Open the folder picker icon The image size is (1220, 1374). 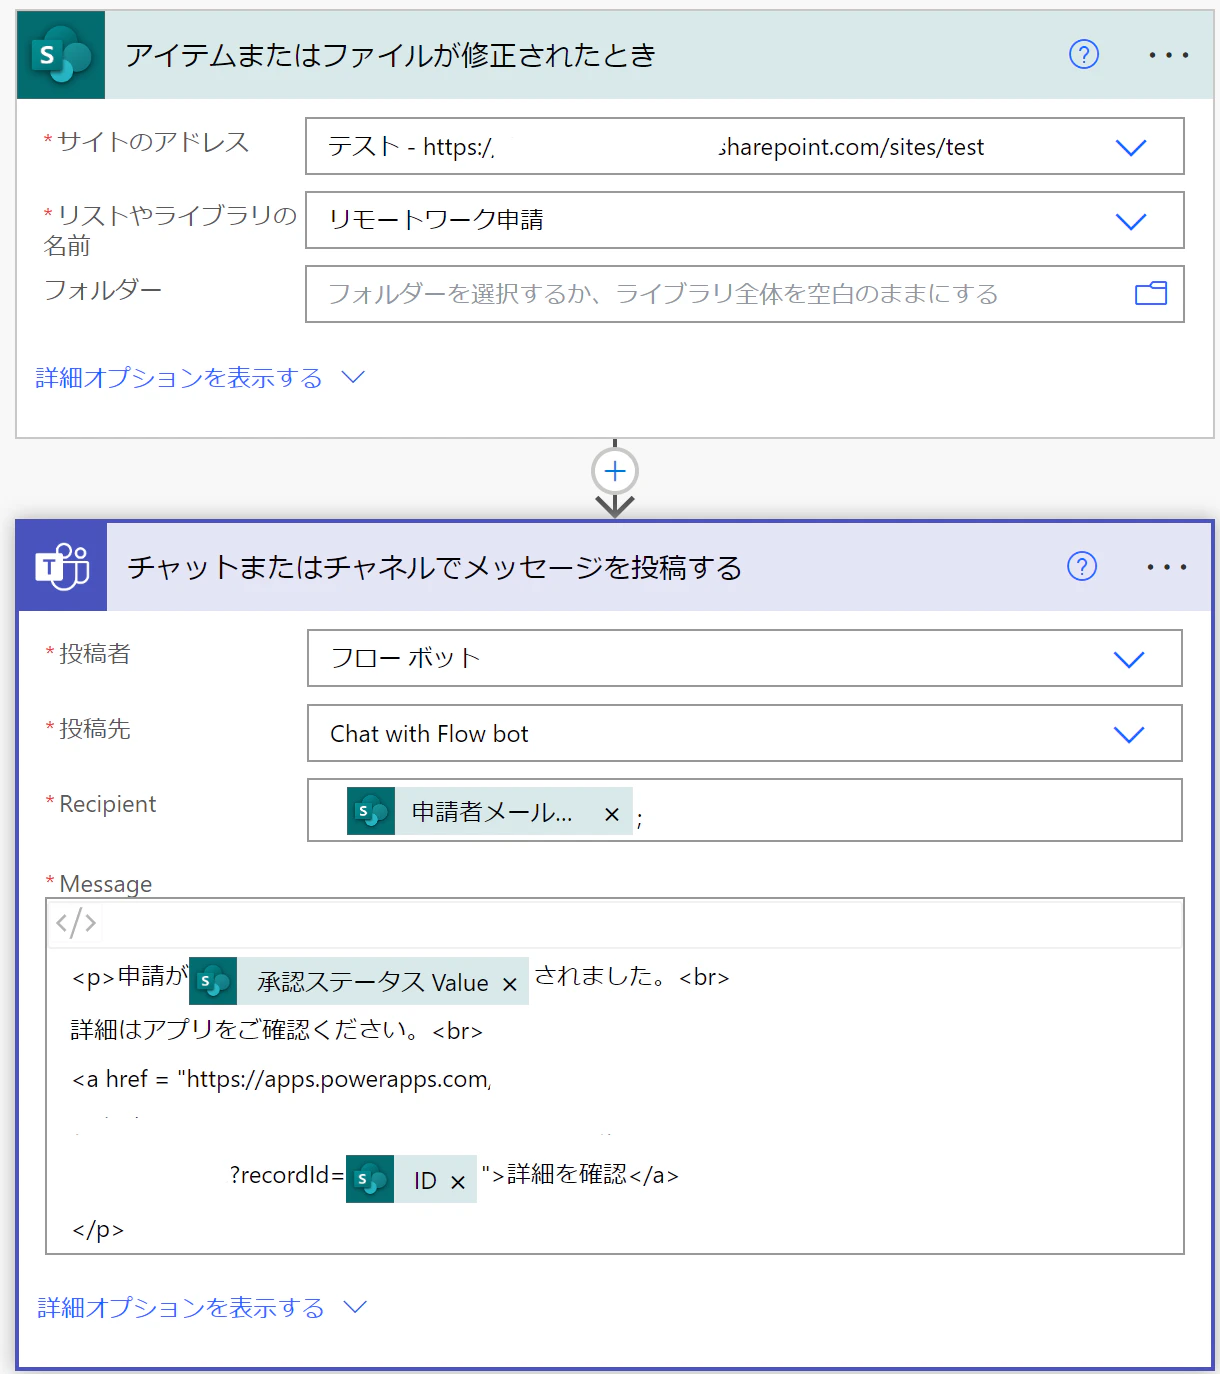[x=1151, y=293]
